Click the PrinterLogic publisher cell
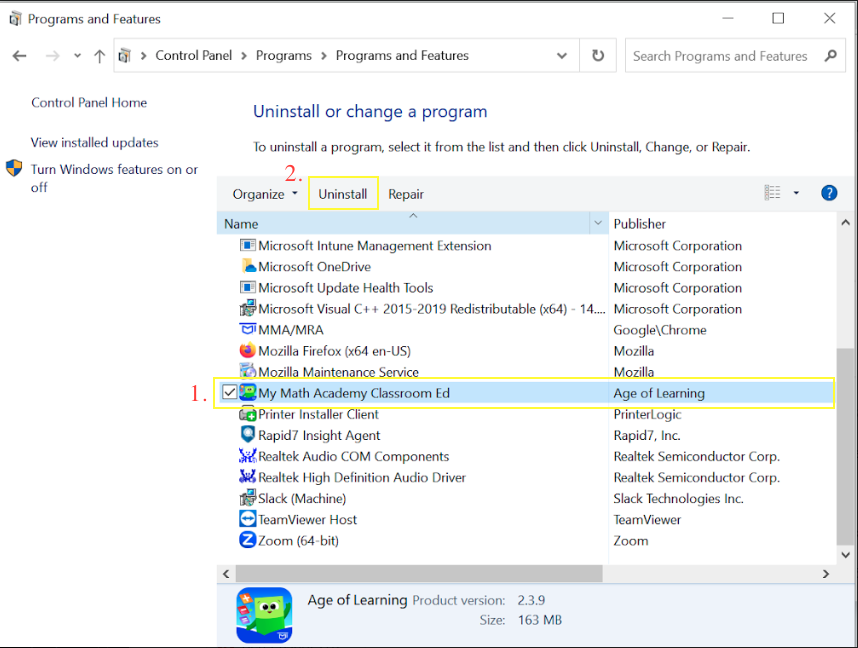Viewport: 858px width, 648px height. click(x=647, y=414)
